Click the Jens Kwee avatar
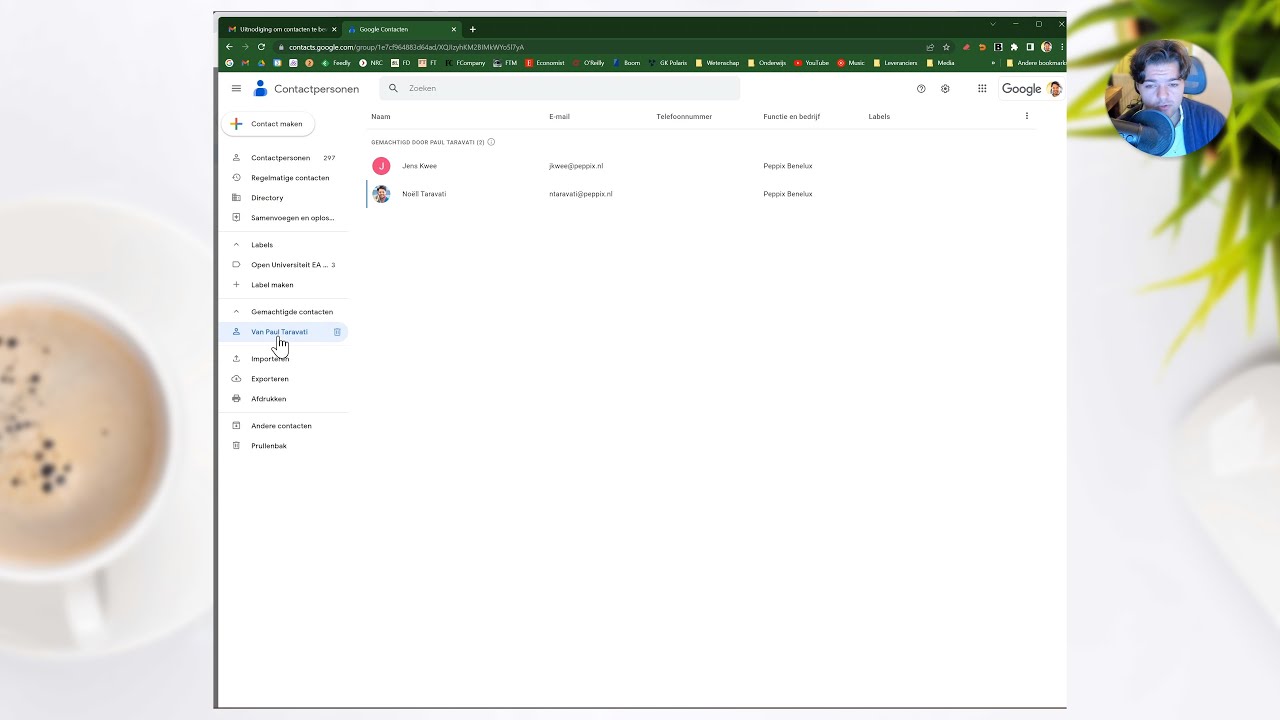Viewport: 1280px width, 720px height. [x=381, y=166]
